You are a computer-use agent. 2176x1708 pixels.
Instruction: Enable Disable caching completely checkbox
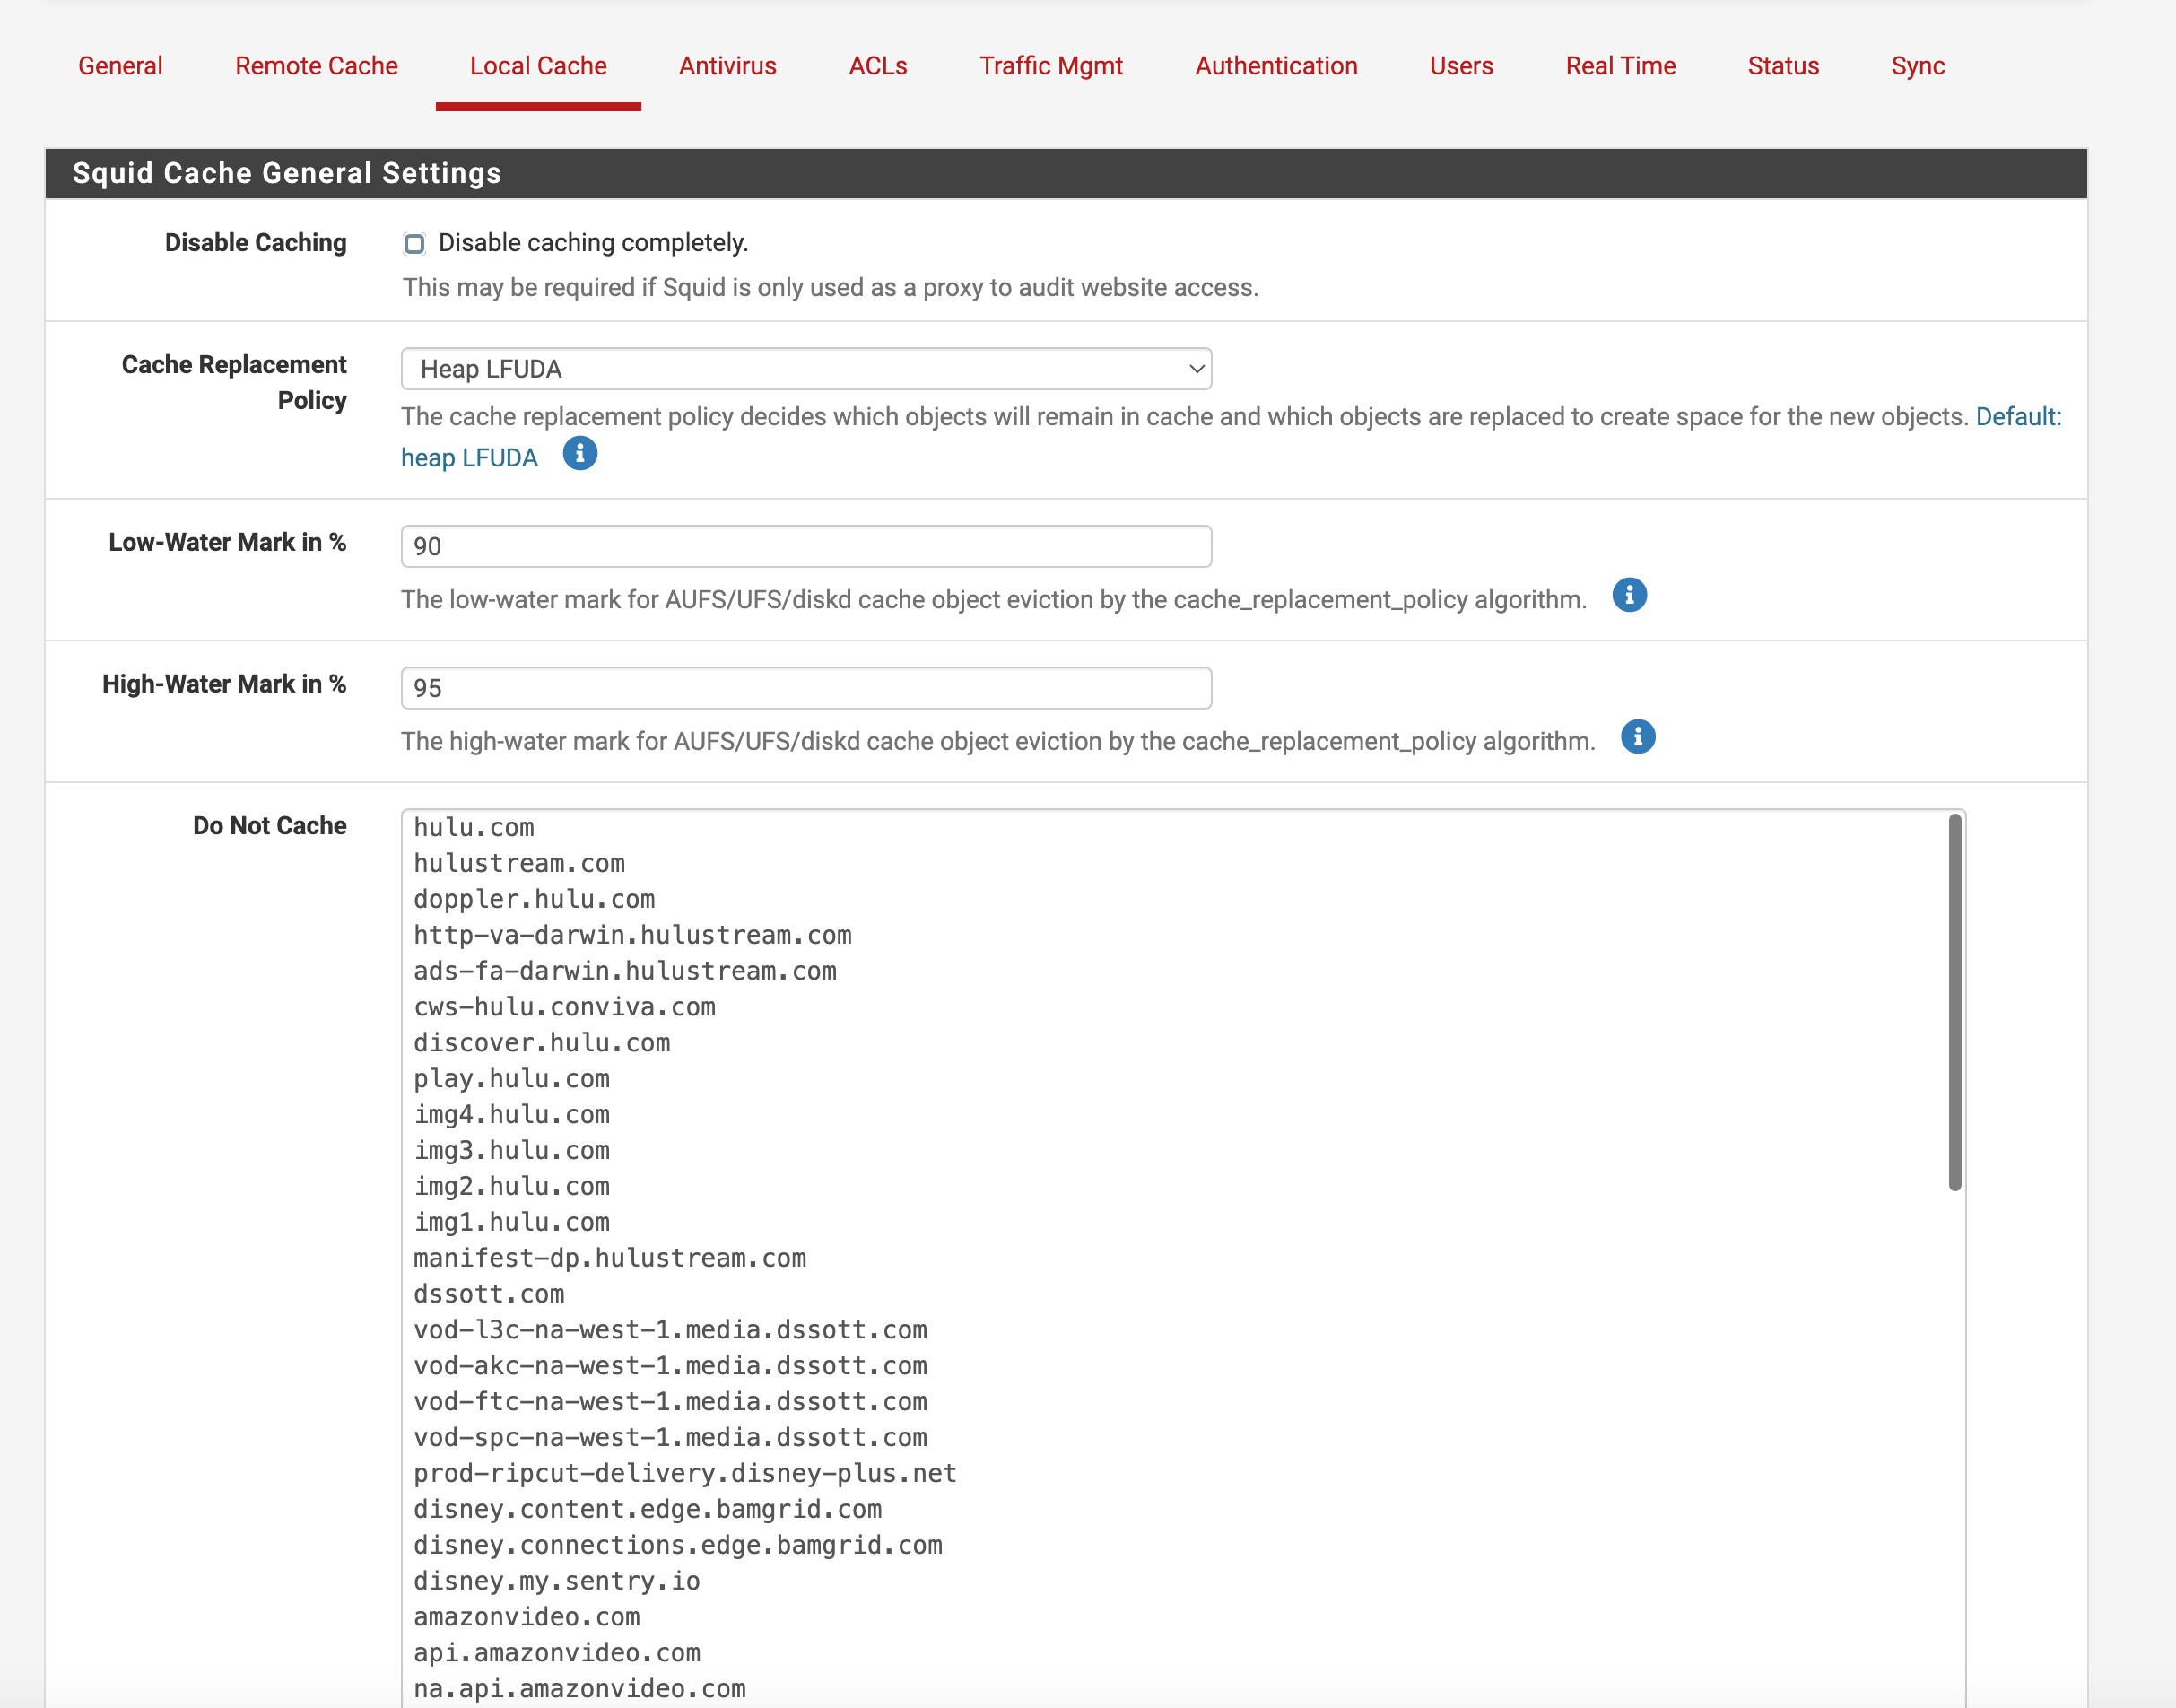click(414, 243)
